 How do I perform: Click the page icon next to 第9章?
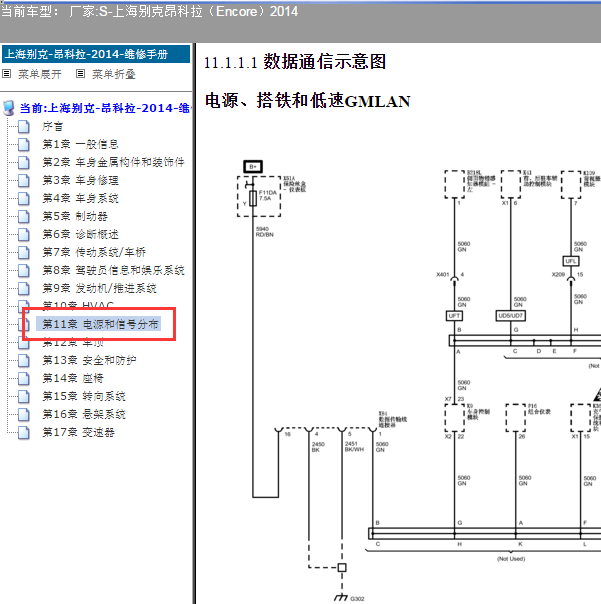[24, 289]
